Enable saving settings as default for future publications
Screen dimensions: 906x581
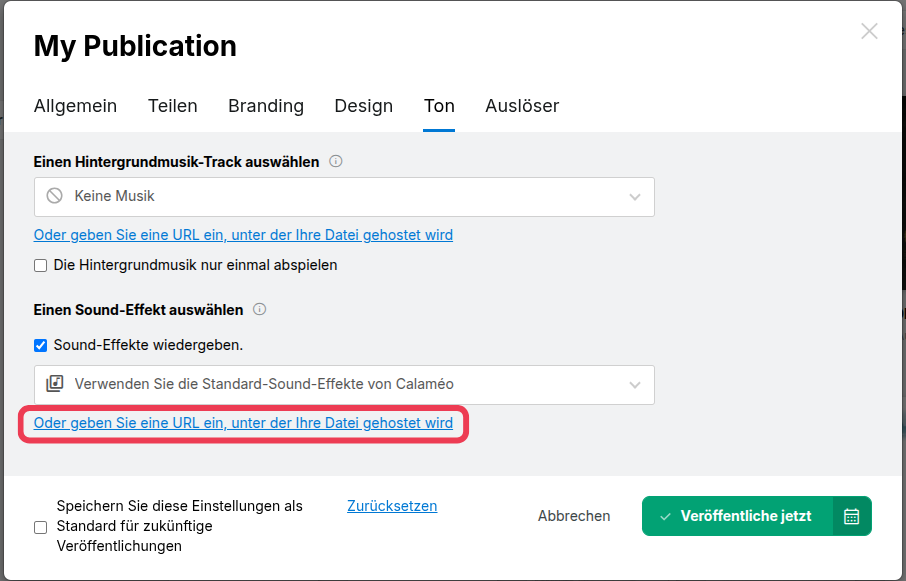pyautogui.click(x=40, y=527)
